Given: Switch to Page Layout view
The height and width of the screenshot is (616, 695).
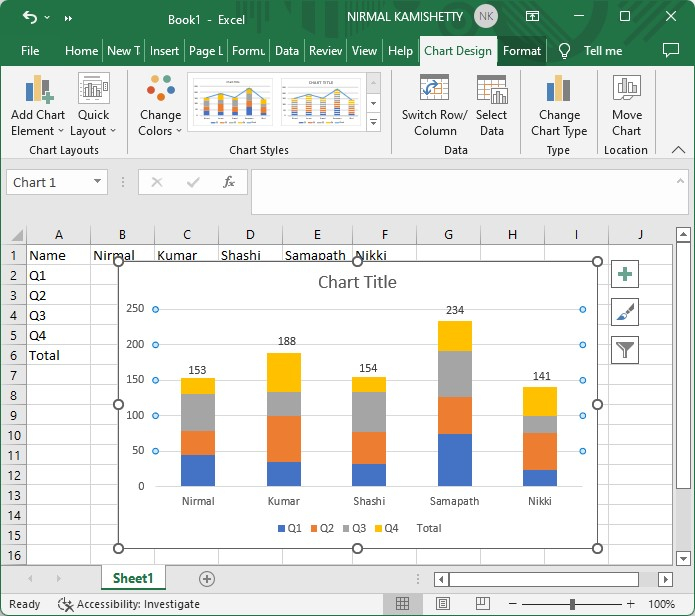Looking at the screenshot, I should tap(442, 604).
